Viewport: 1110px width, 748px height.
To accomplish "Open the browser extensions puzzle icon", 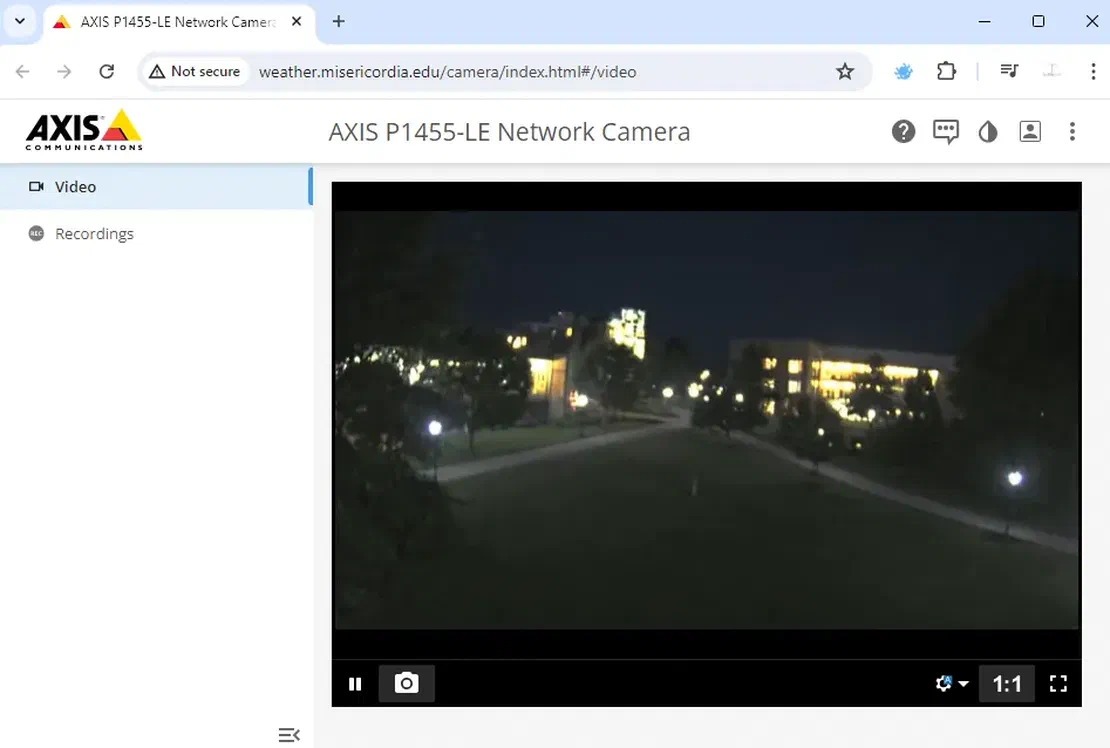I will pyautogui.click(x=946, y=71).
